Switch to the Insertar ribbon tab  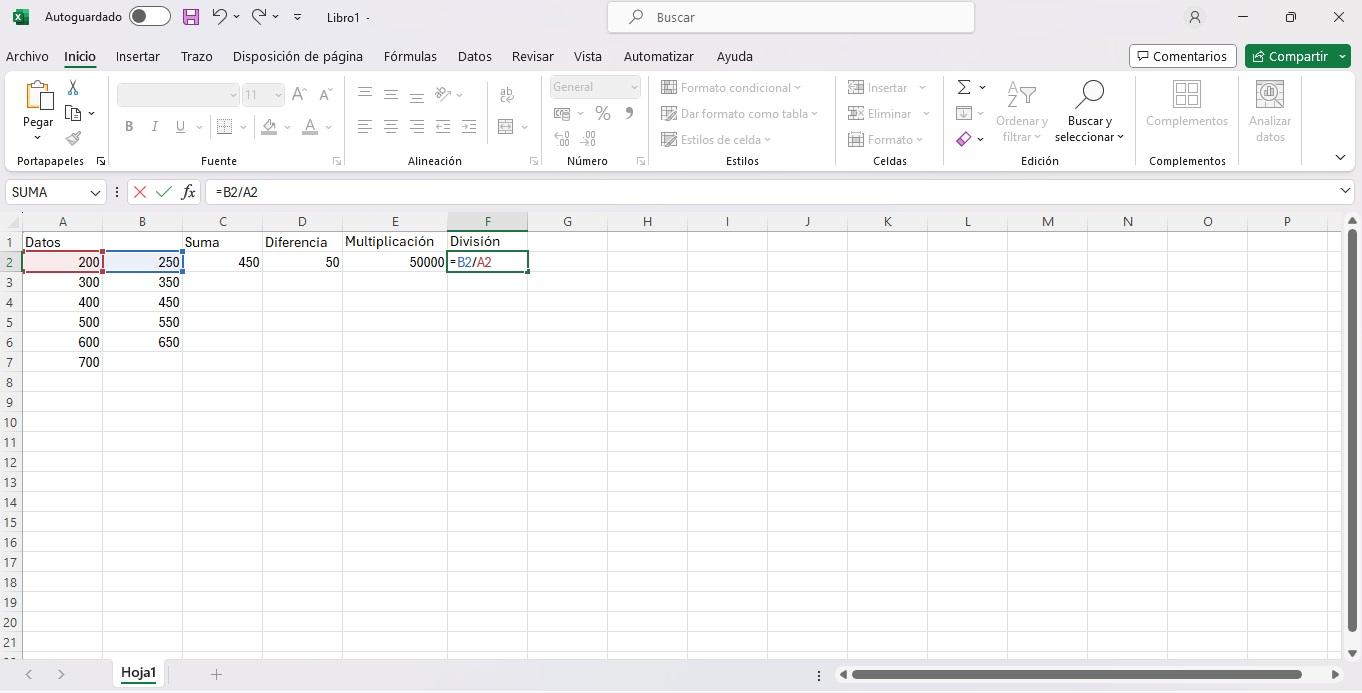138,56
